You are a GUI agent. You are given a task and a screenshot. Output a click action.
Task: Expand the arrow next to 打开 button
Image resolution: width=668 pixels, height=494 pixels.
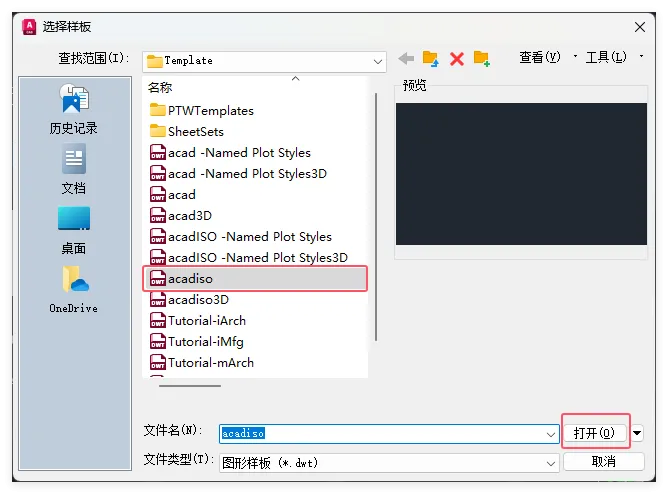click(x=637, y=434)
